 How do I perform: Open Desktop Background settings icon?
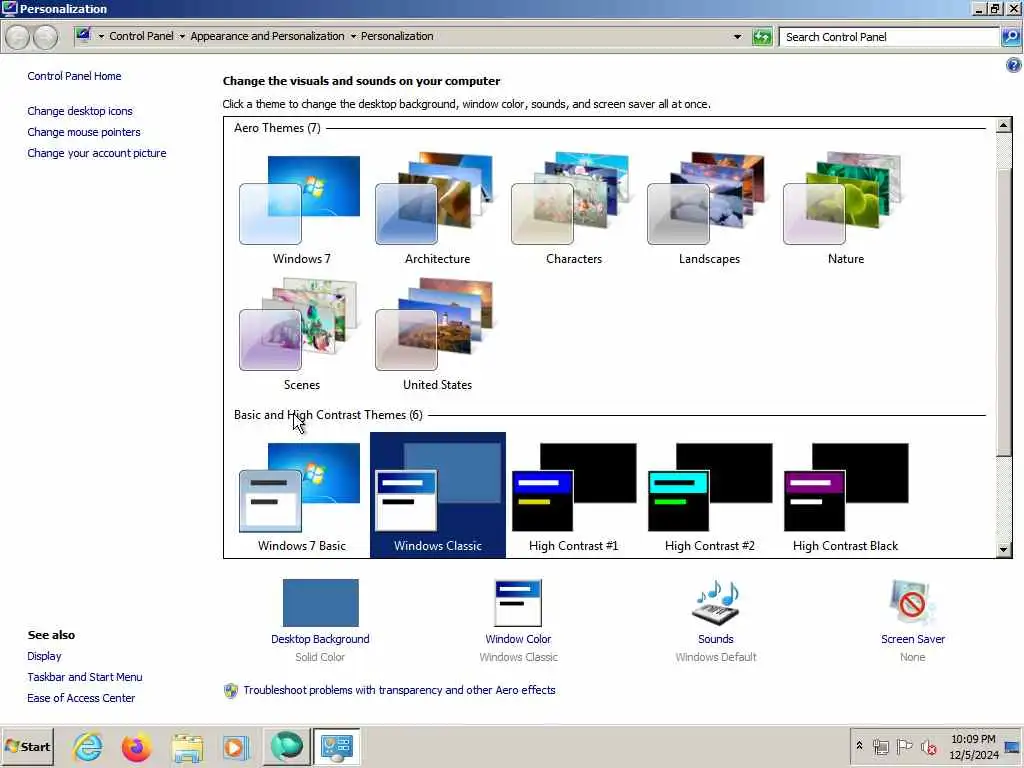[x=320, y=603]
